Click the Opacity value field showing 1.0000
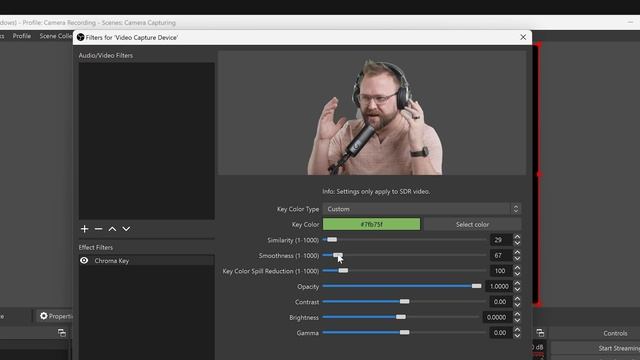Viewport: 640px width, 360px height. coord(499,287)
